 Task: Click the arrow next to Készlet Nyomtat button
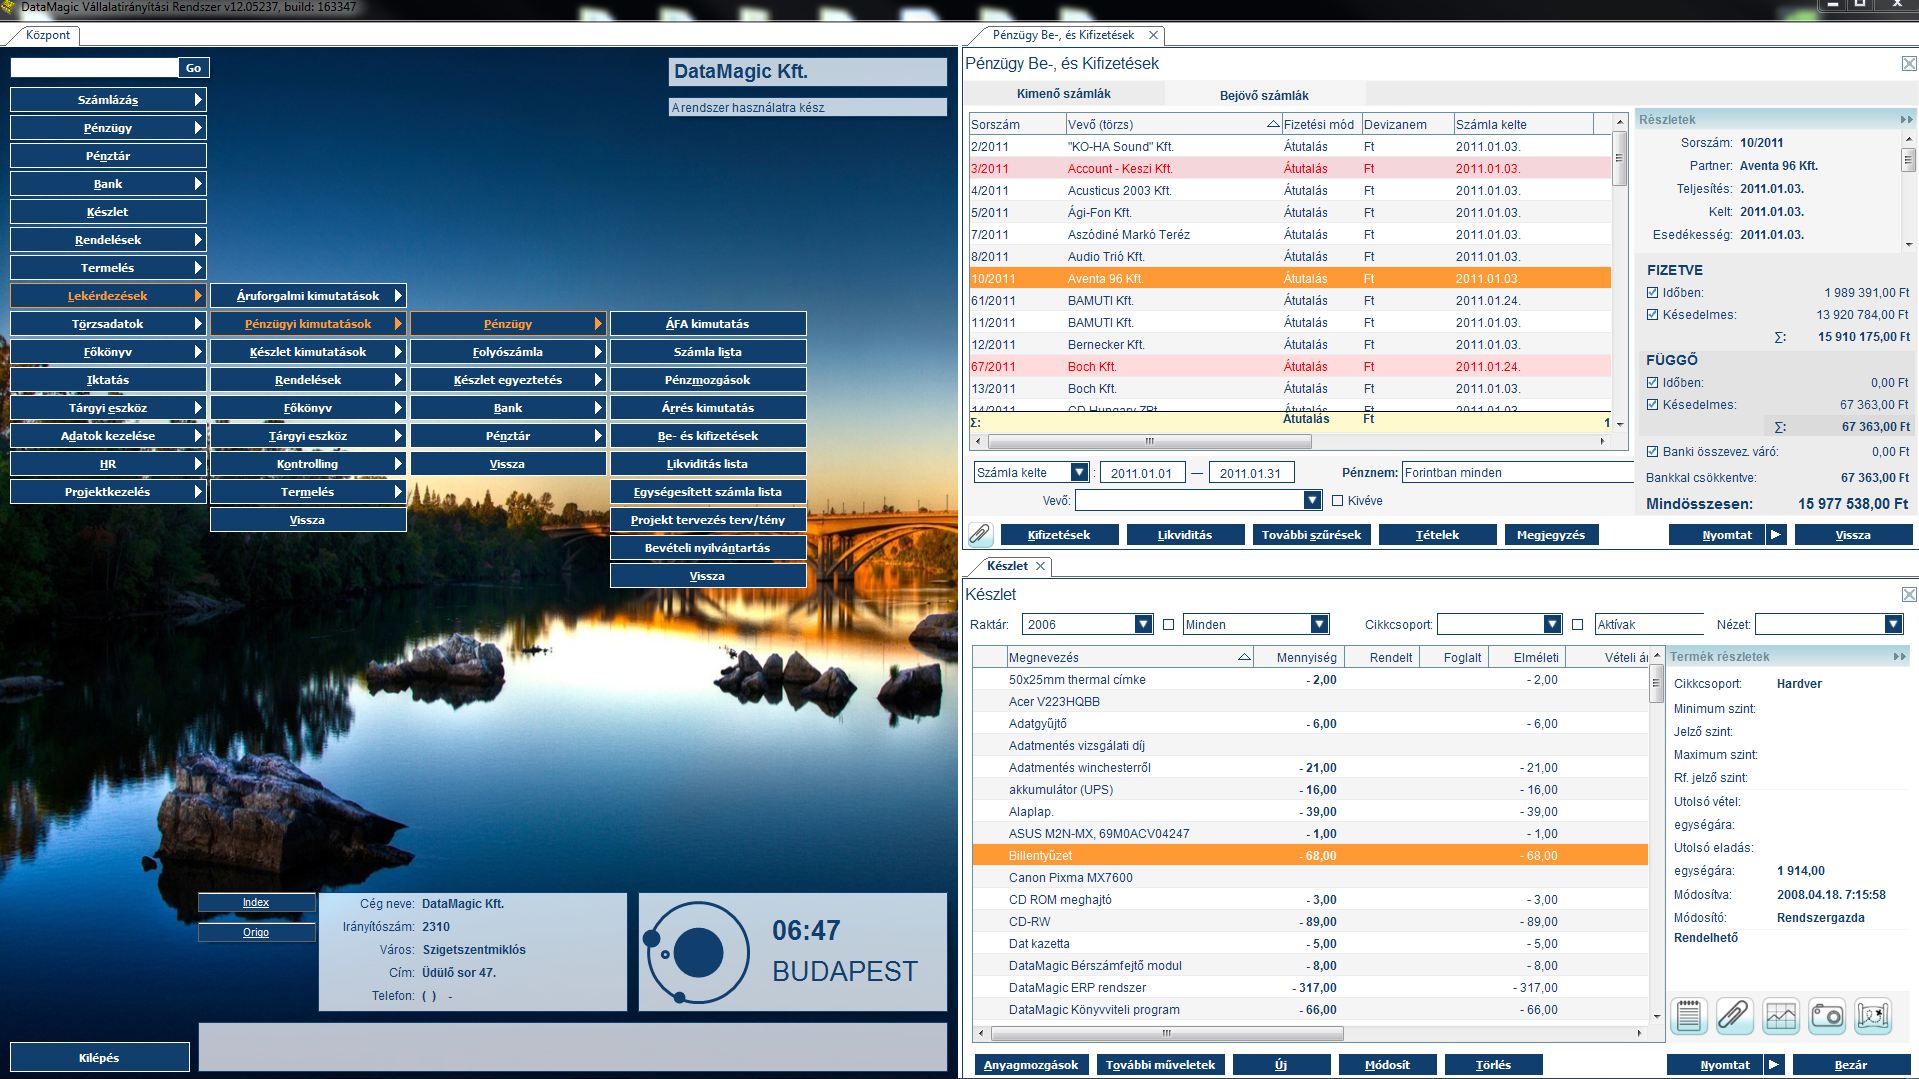click(1775, 1065)
